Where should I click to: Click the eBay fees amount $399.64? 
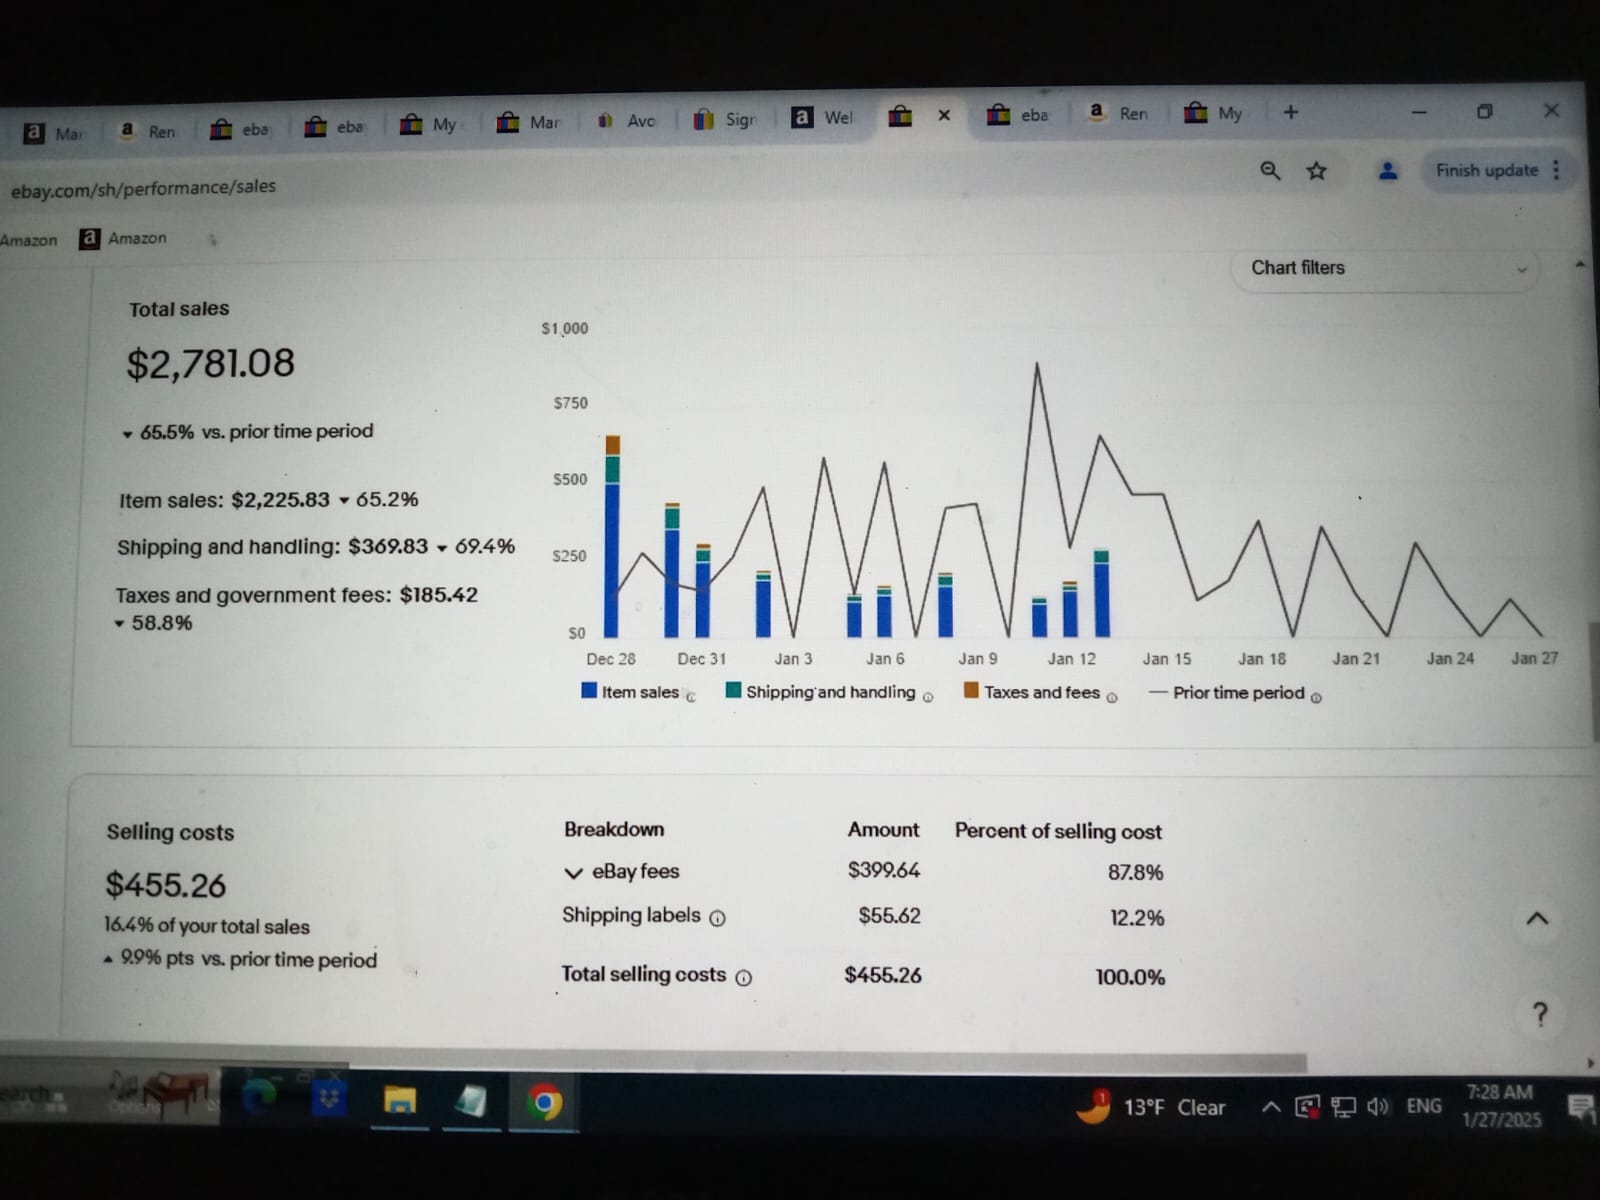pos(884,870)
